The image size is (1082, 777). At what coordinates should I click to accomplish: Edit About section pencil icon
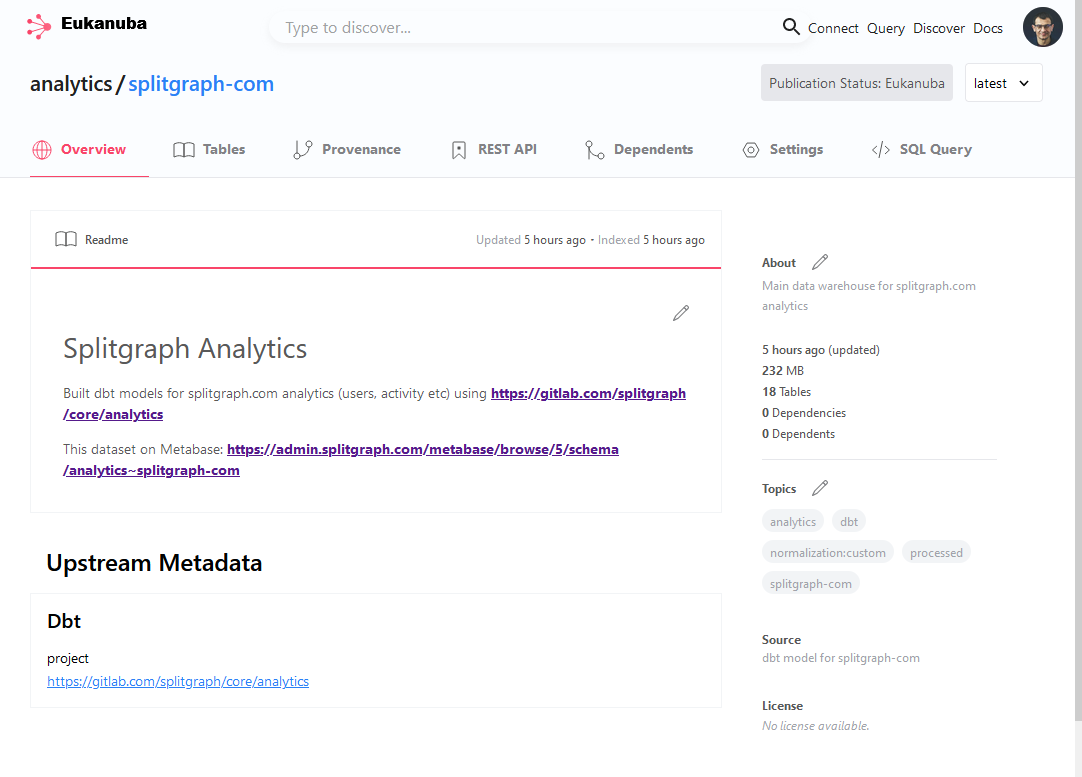pos(820,262)
